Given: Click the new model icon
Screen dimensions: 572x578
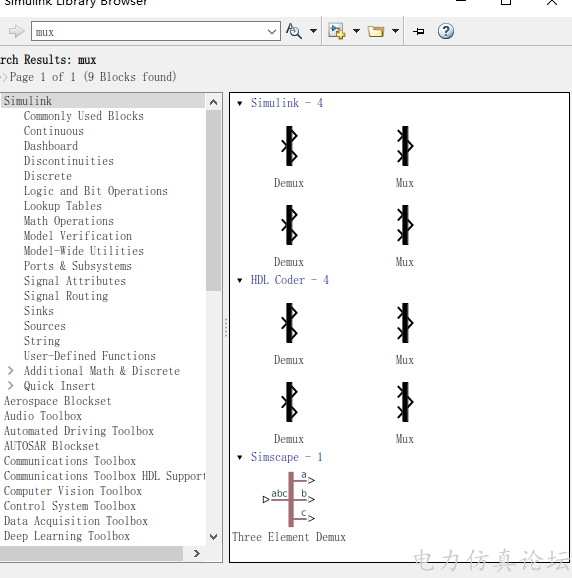Looking at the screenshot, I should pos(337,31).
